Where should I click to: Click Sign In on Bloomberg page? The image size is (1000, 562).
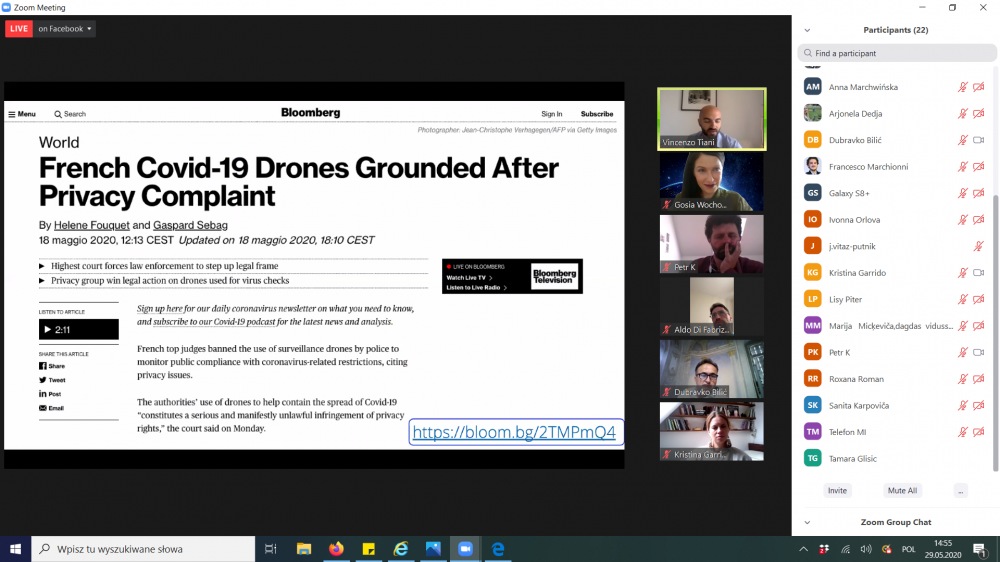(x=552, y=114)
